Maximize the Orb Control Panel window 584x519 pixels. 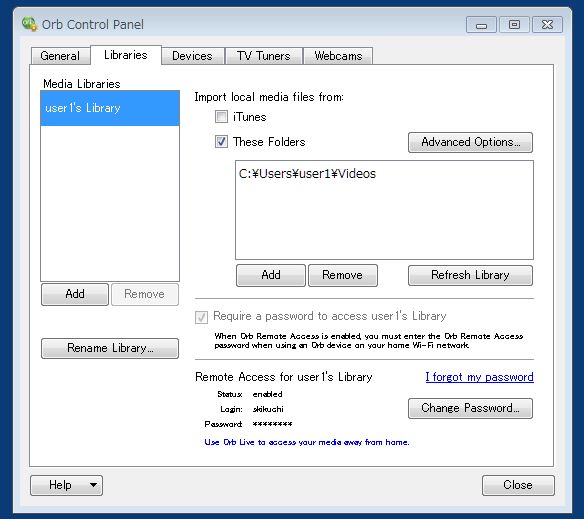pyautogui.click(x=514, y=25)
